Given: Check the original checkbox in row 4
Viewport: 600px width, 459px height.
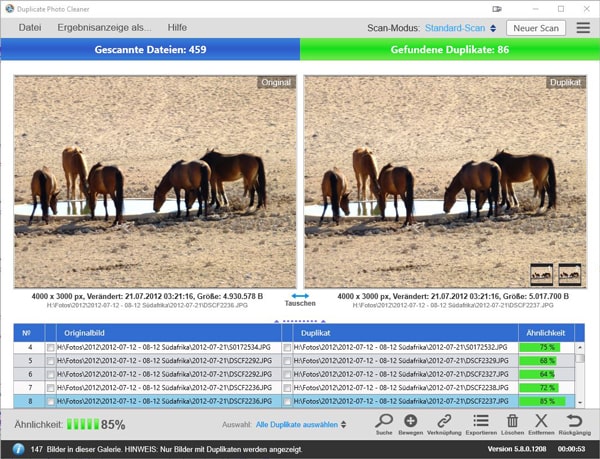Looking at the screenshot, I should point(51,347).
